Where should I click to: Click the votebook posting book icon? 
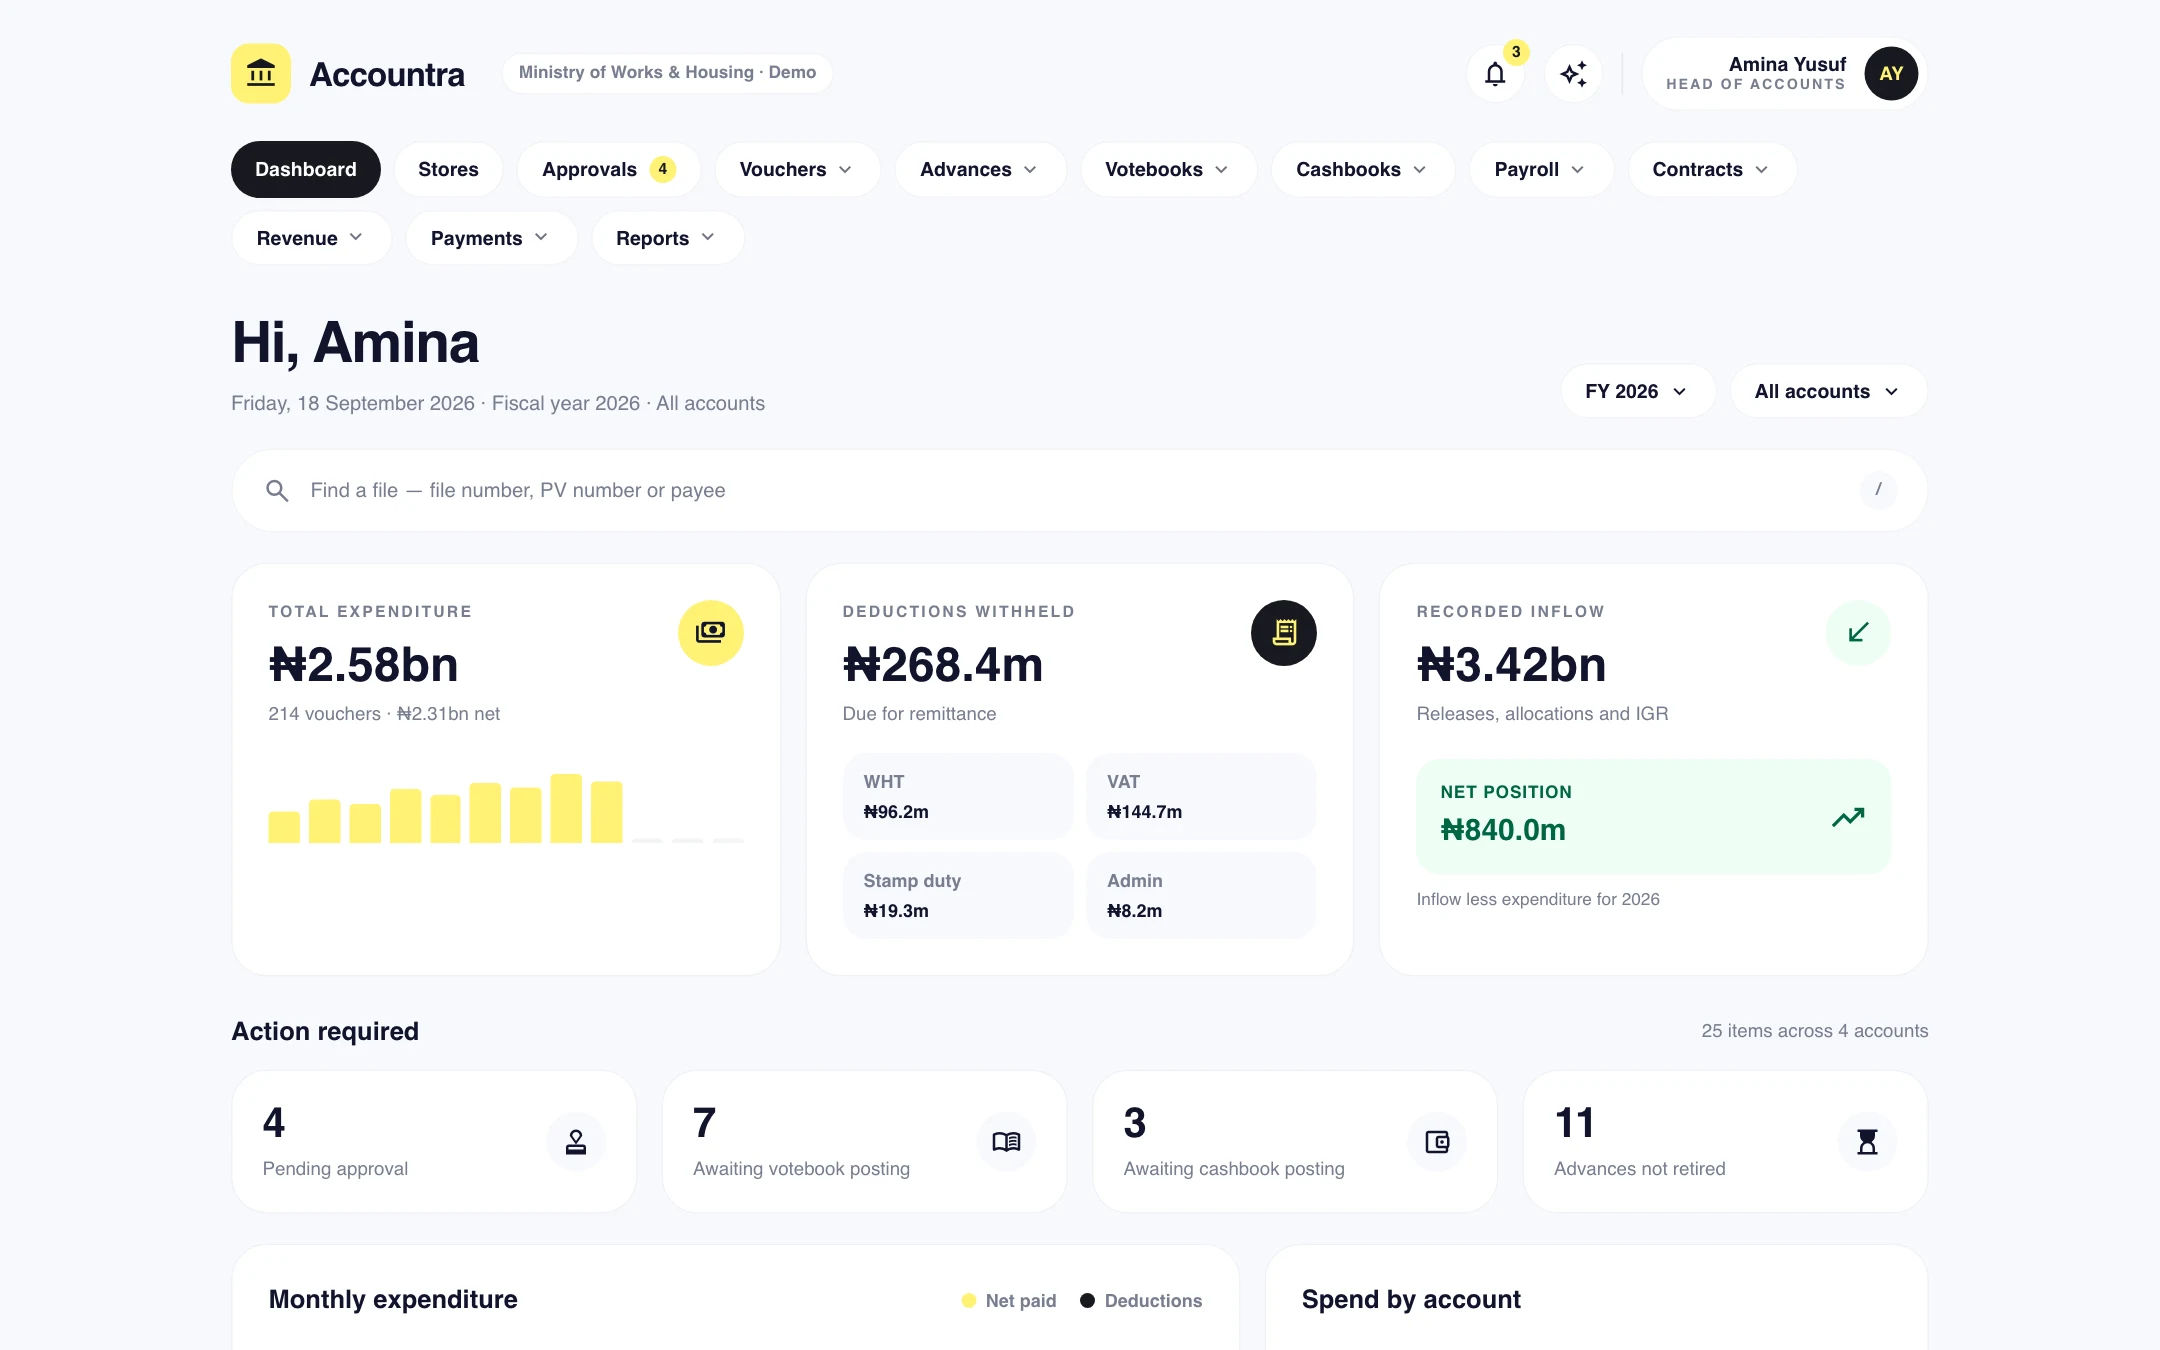pyautogui.click(x=1006, y=1142)
